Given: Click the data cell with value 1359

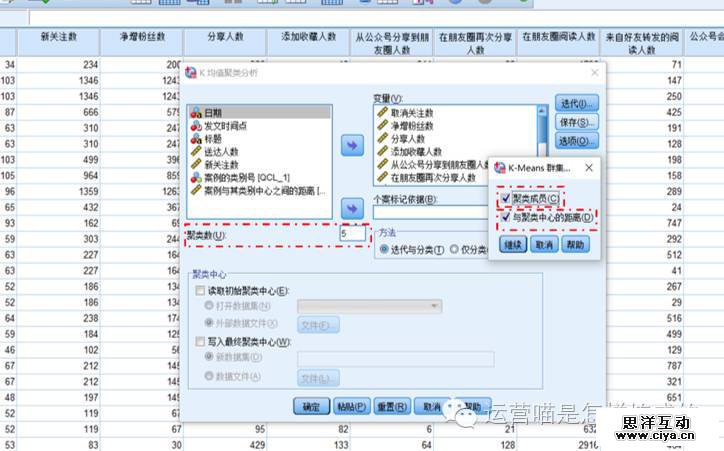Looking at the screenshot, I should [58, 192].
